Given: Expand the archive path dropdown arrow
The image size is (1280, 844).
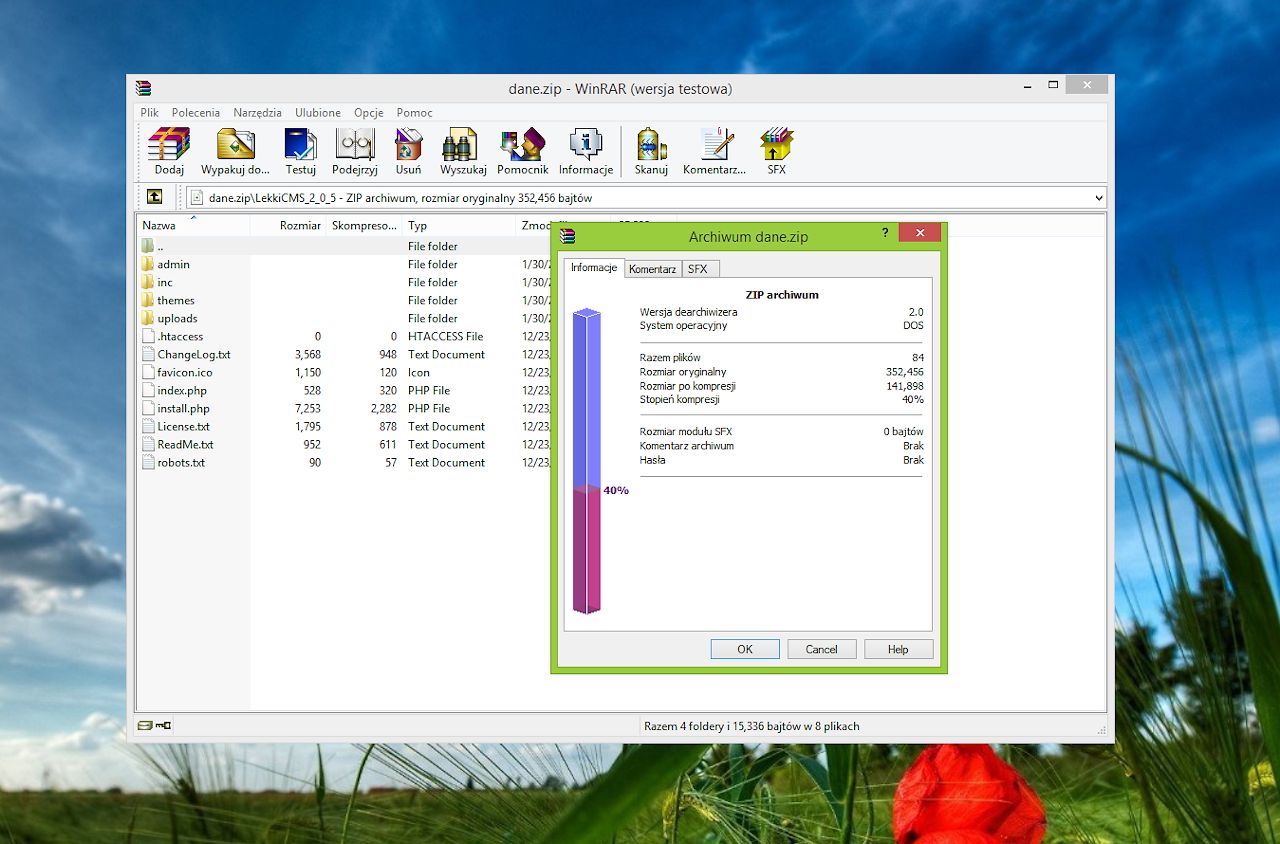Looking at the screenshot, I should 1099,198.
